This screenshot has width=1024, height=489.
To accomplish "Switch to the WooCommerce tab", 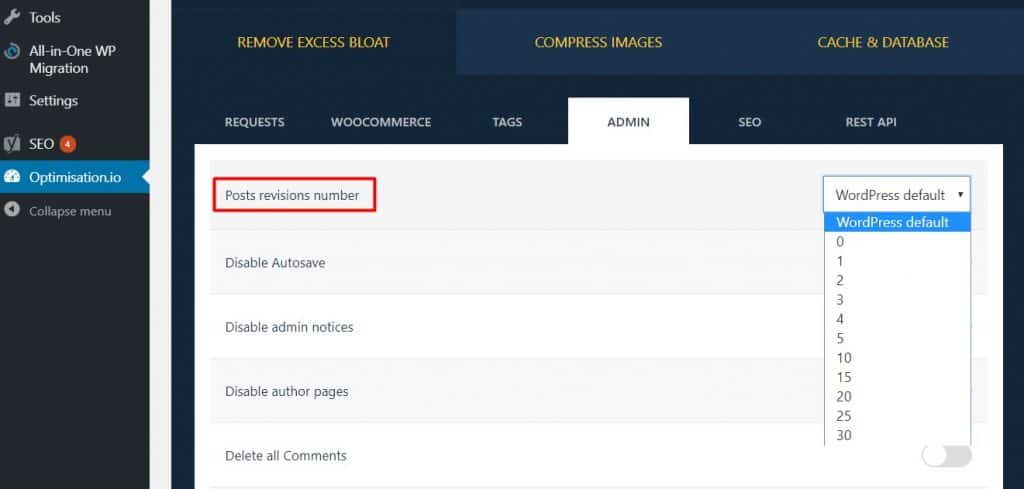I will point(381,122).
